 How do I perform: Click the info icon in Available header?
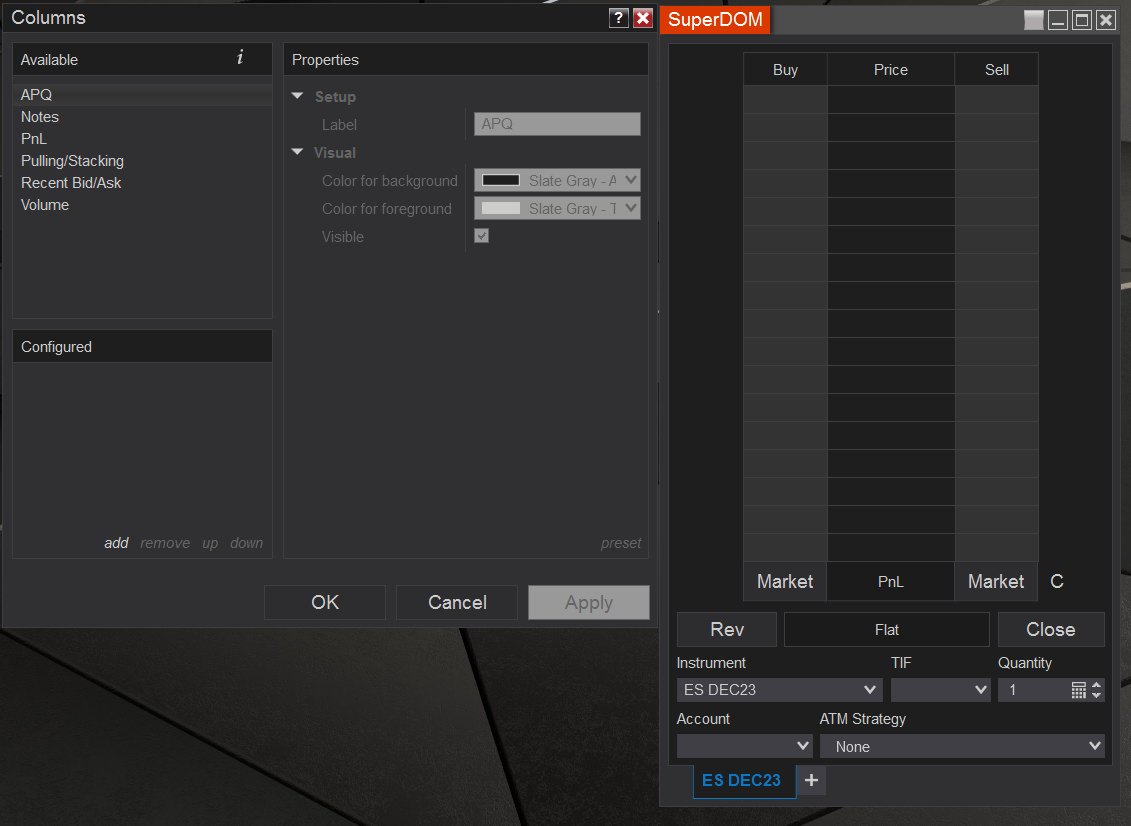point(240,58)
